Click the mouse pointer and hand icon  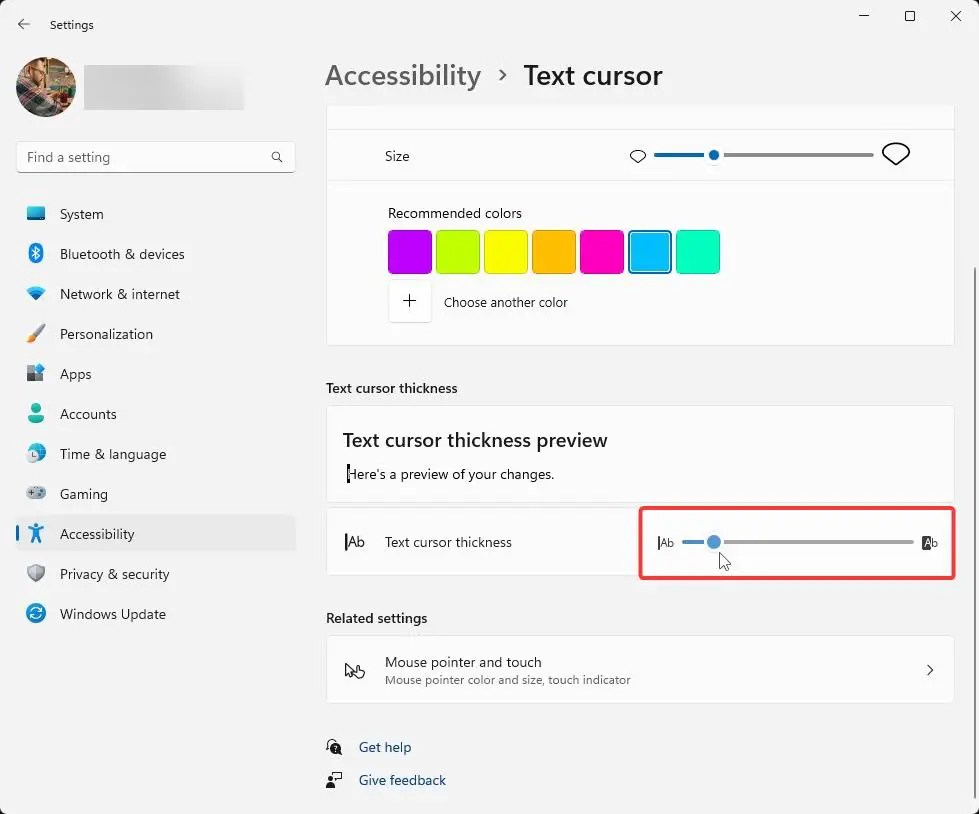click(x=355, y=670)
